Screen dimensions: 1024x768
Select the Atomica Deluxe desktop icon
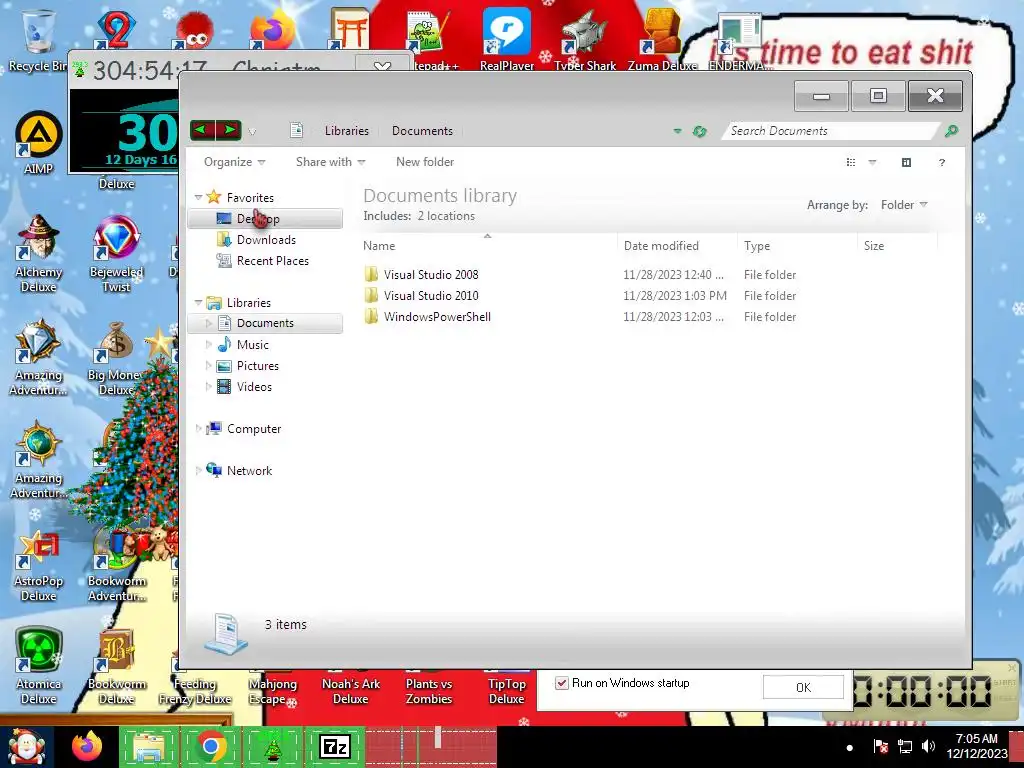tap(38, 666)
